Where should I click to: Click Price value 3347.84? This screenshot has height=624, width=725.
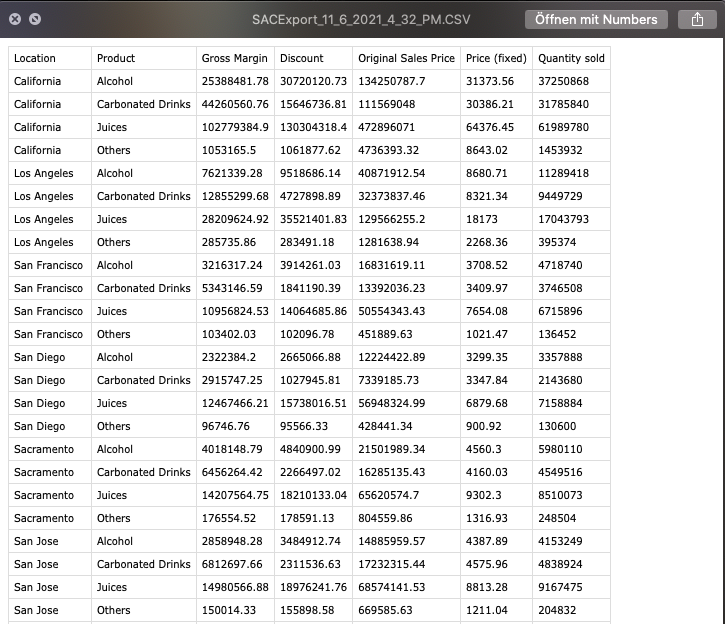click(486, 380)
